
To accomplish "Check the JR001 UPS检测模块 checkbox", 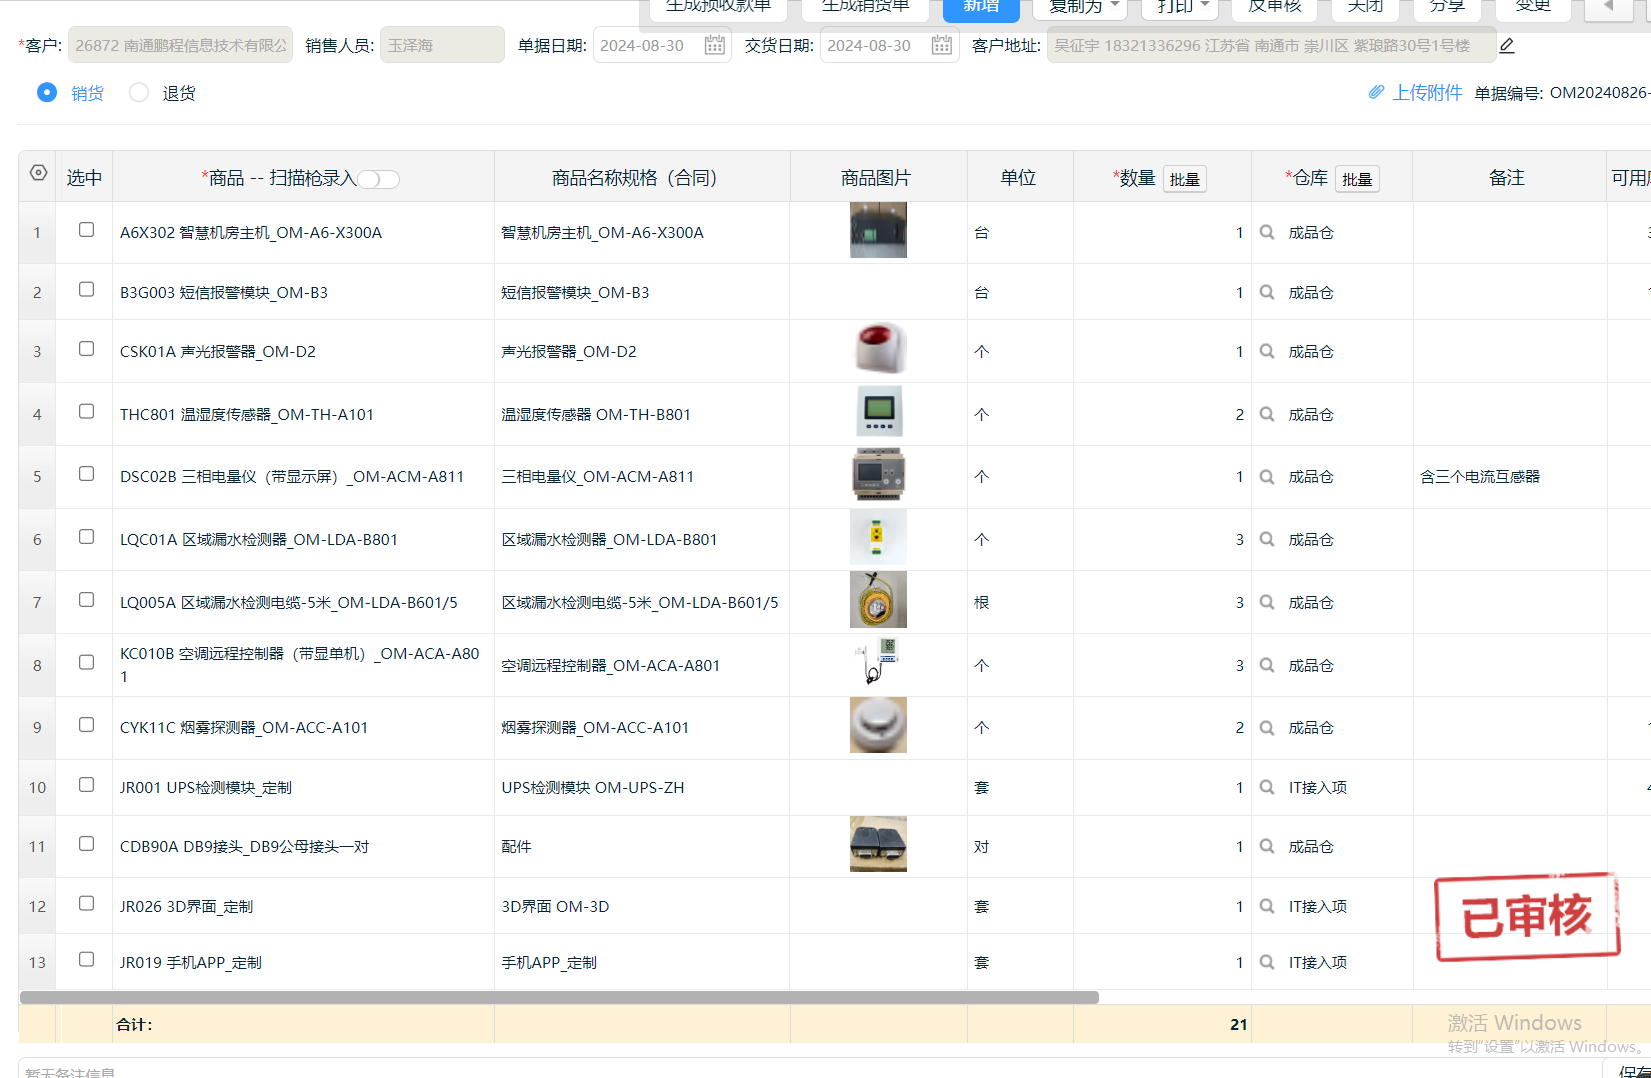I will (x=87, y=784).
